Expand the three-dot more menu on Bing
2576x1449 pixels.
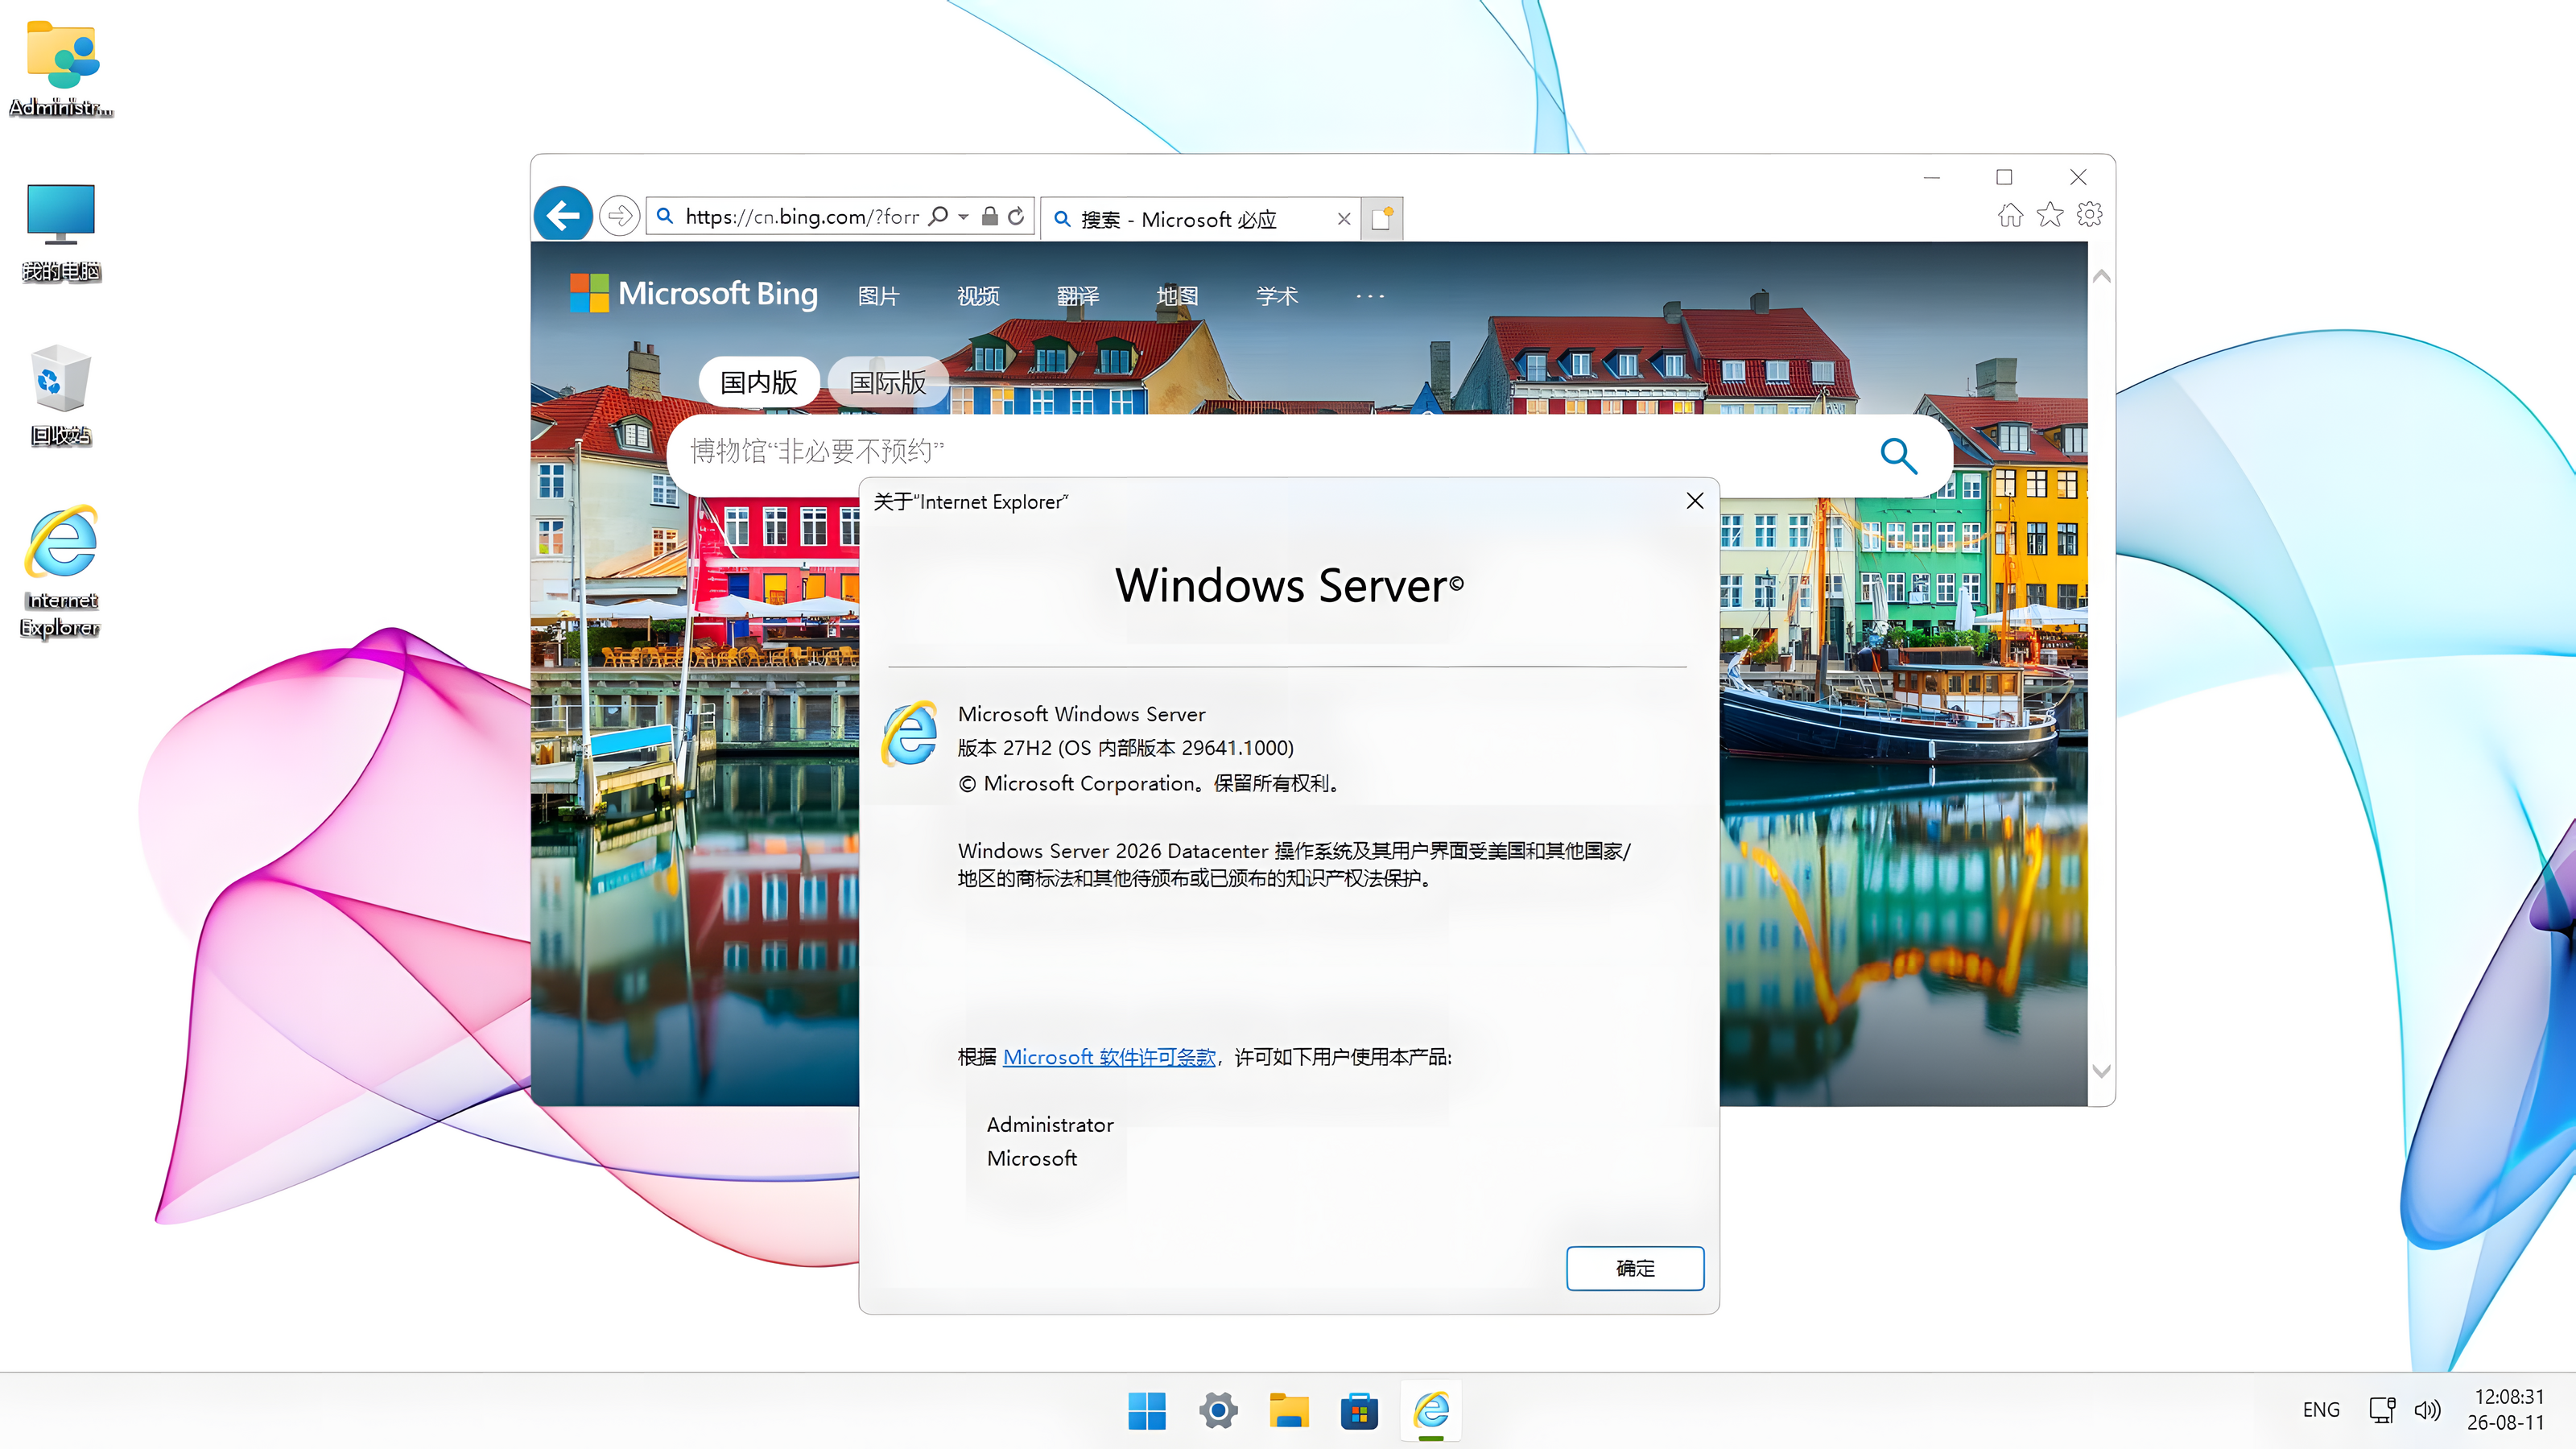click(x=1370, y=296)
